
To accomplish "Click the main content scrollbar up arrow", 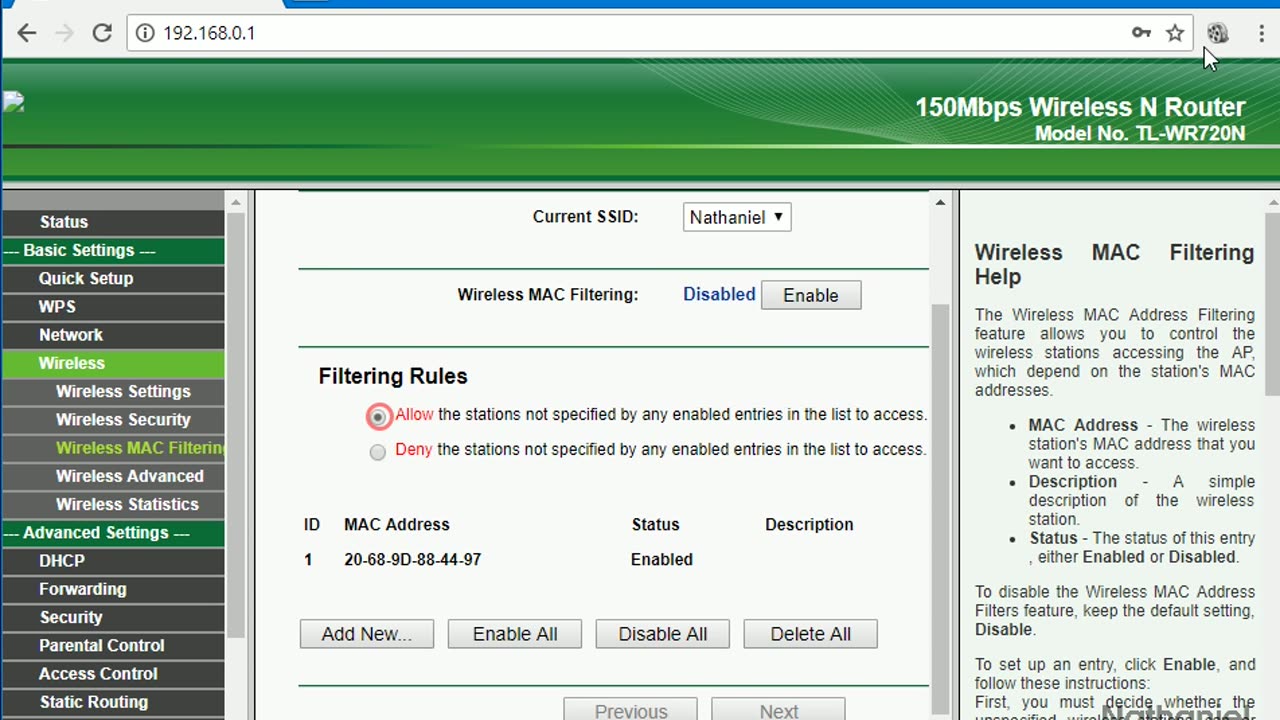I will pyautogui.click(x=940, y=202).
